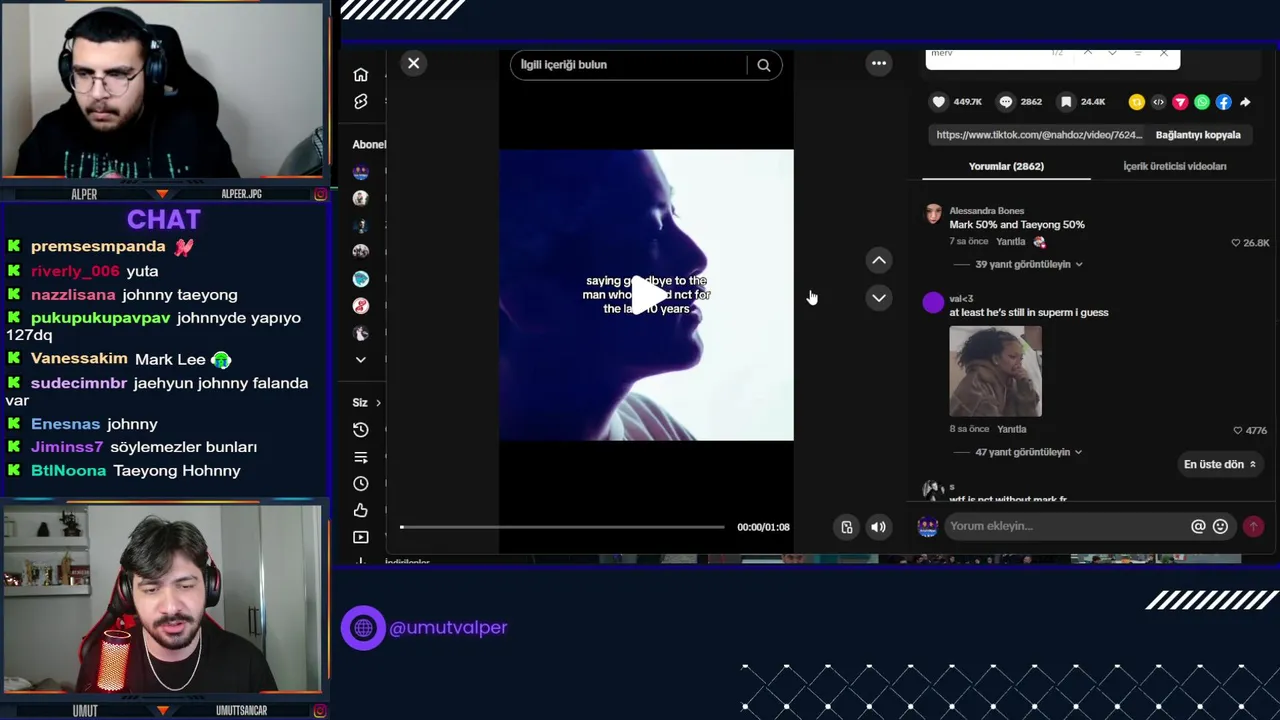Click Alessandra Bones username text
The image size is (1280, 720).
[986, 211]
